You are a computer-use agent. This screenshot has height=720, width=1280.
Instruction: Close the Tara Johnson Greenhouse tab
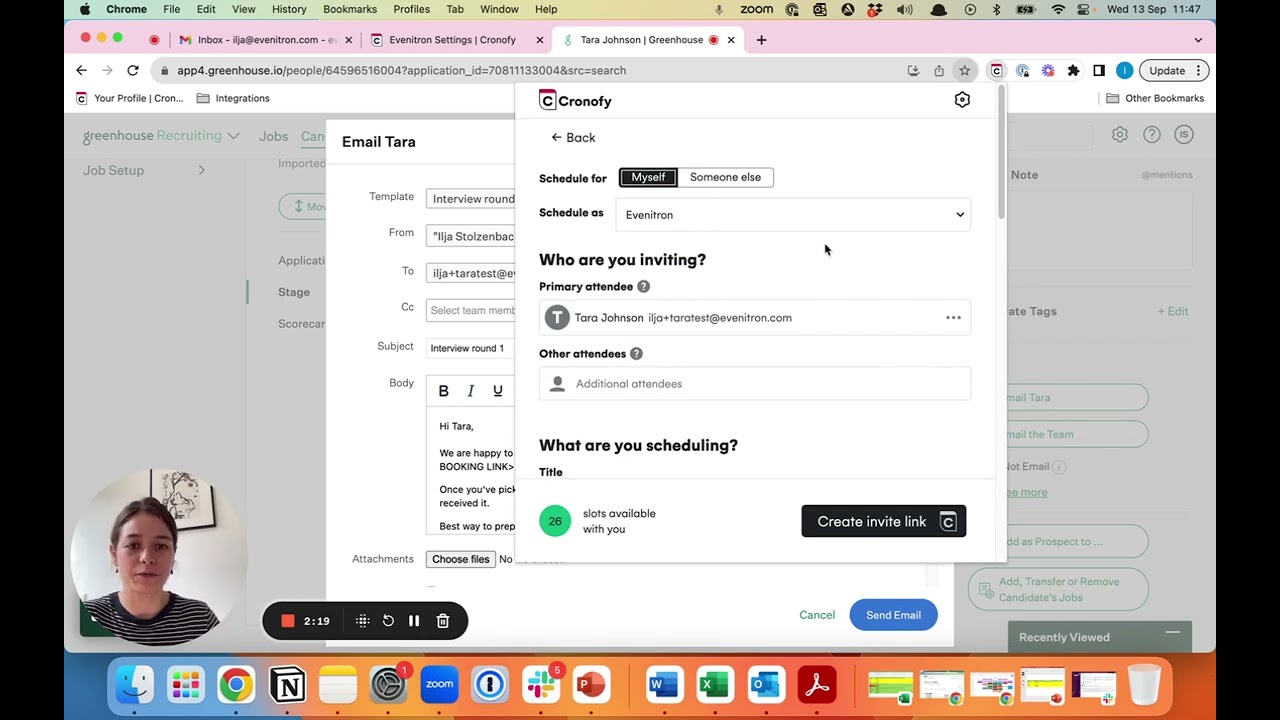[731, 40]
